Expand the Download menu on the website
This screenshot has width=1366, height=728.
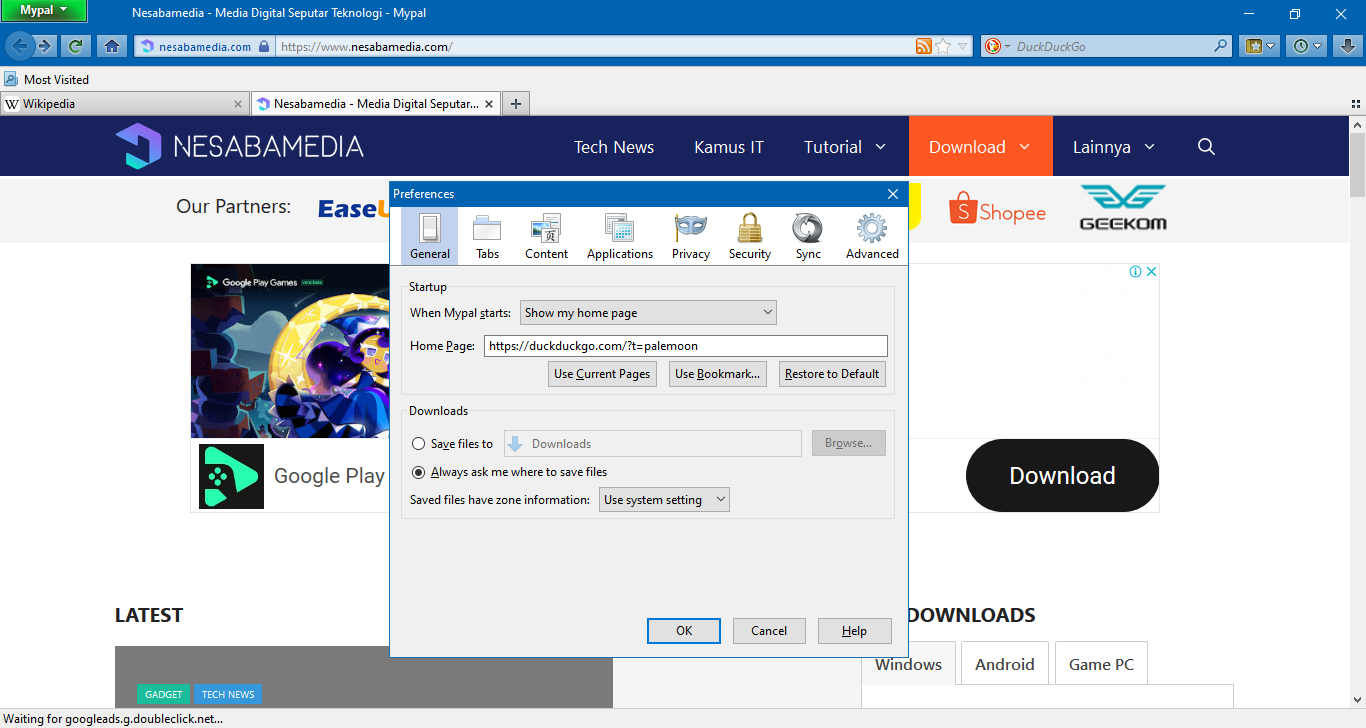(x=980, y=147)
